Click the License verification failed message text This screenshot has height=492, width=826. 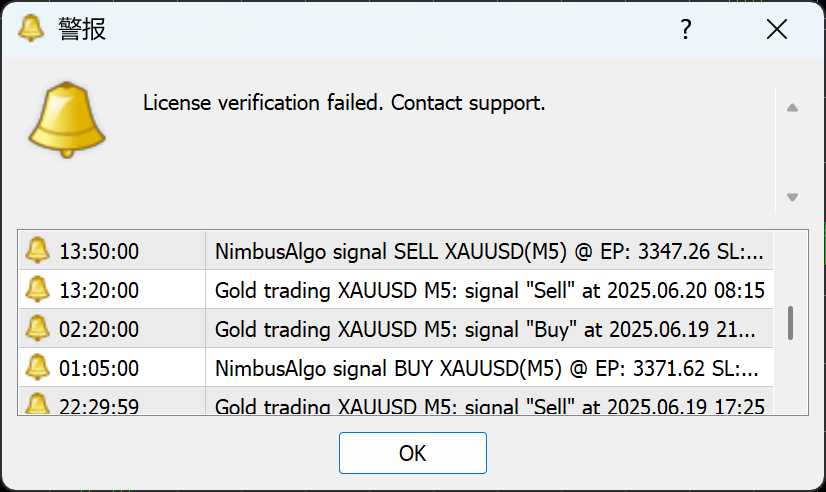click(344, 103)
